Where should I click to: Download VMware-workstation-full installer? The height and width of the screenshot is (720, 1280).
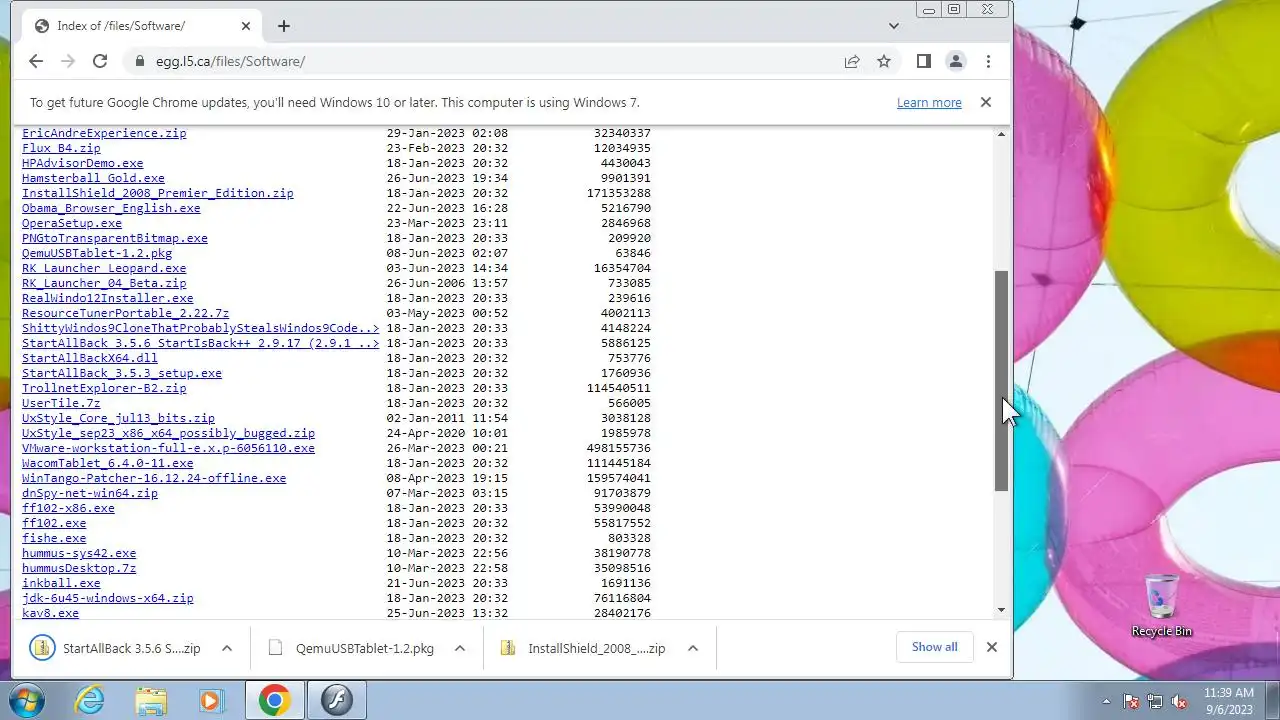click(x=168, y=448)
